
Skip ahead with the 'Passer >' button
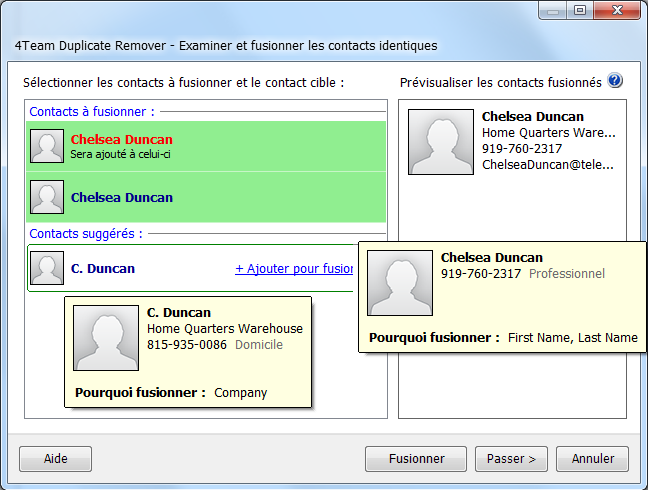point(511,459)
